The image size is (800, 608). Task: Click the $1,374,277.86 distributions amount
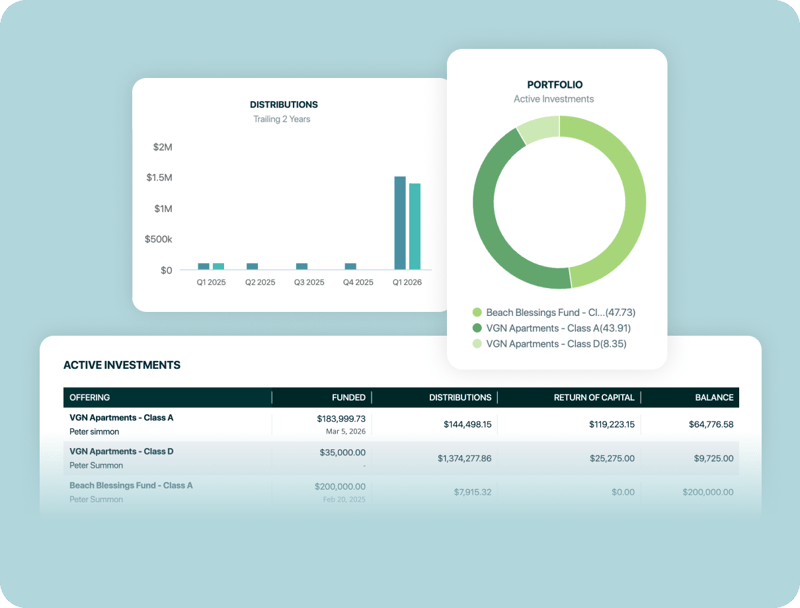click(464, 458)
